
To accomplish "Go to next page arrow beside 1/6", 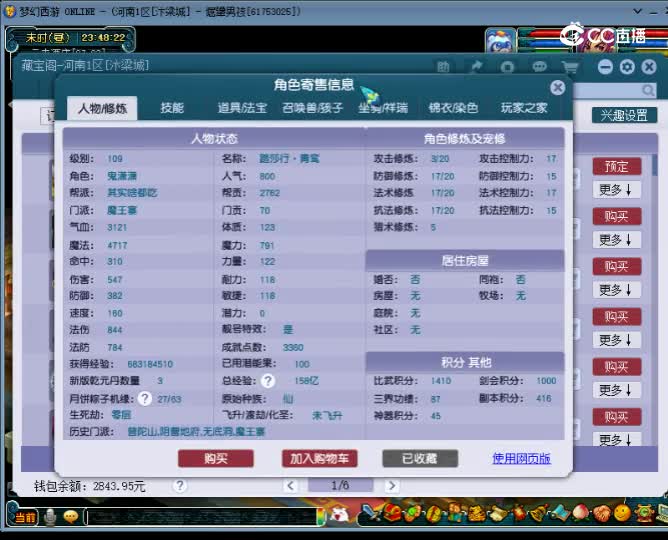I will 392,485.
